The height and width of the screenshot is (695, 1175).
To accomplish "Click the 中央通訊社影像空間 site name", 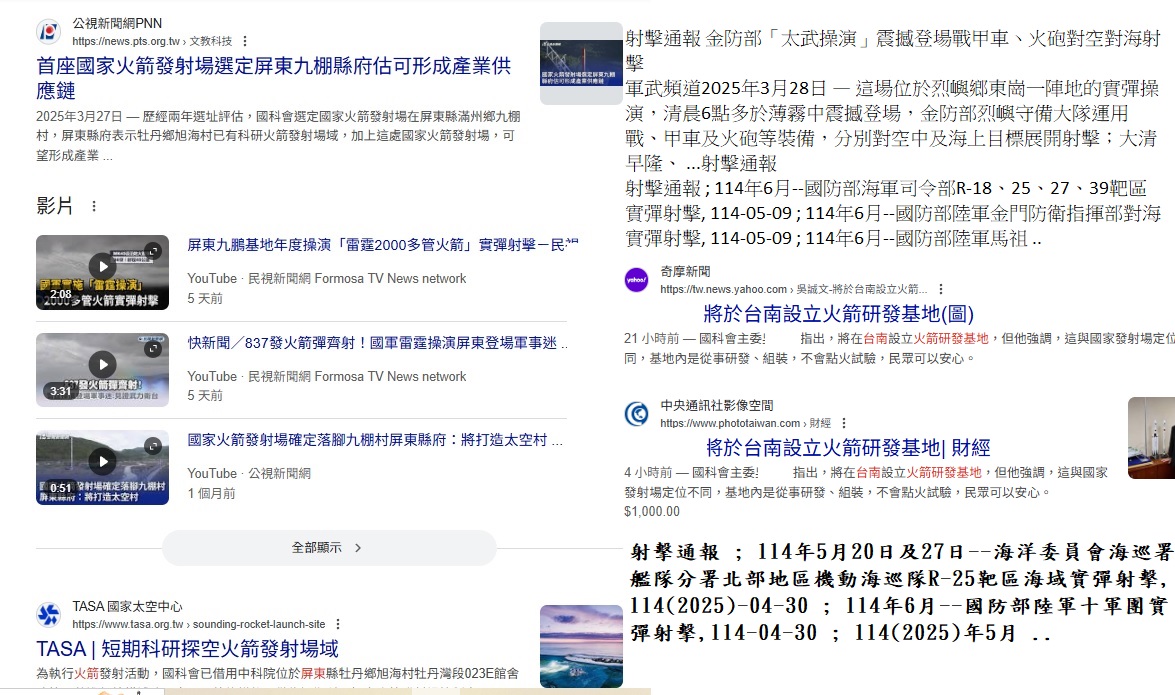I will [716, 406].
